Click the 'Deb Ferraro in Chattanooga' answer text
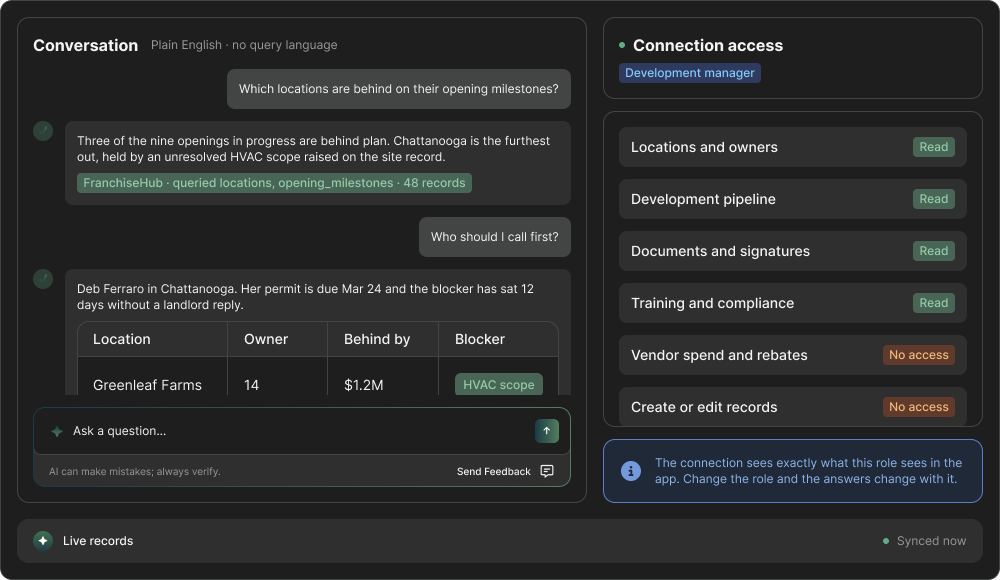The height and width of the screenshot is (580, 1000). pos(305,297)
